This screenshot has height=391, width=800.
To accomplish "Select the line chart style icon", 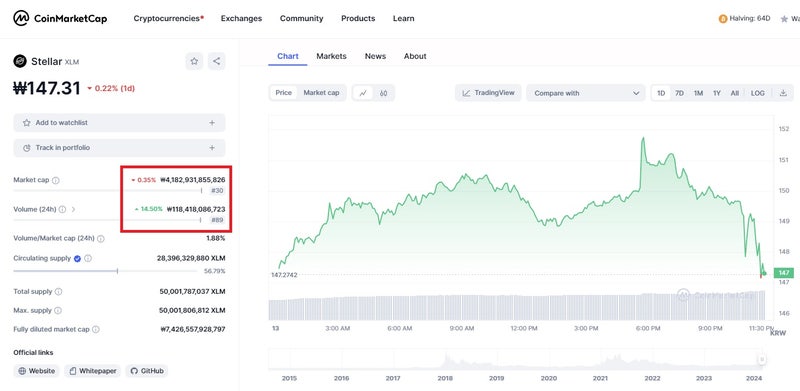I will pos(363,93).
